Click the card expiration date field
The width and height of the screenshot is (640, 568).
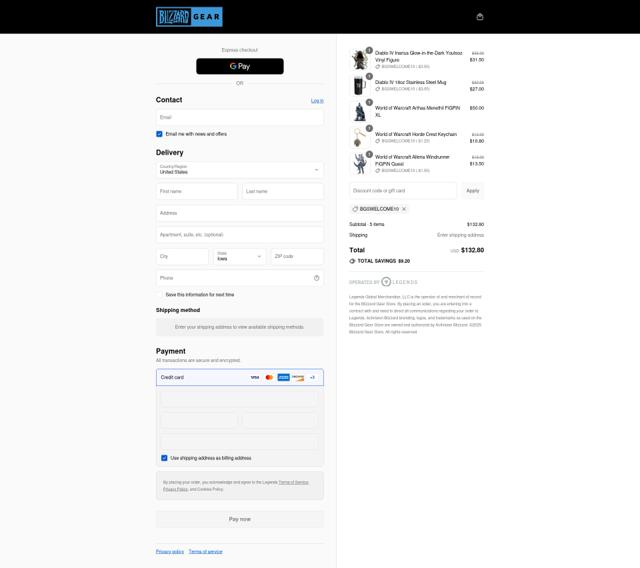(199, 420)
